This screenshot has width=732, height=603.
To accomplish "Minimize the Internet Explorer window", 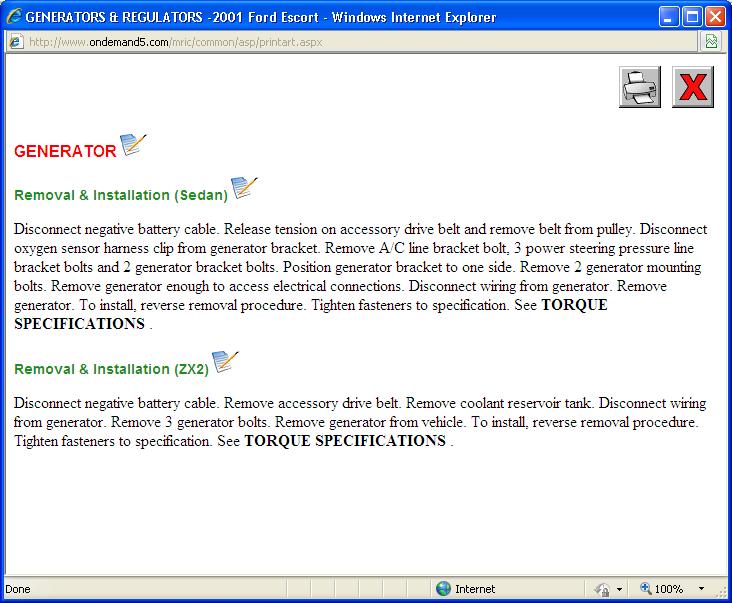I will click(669, 17).
